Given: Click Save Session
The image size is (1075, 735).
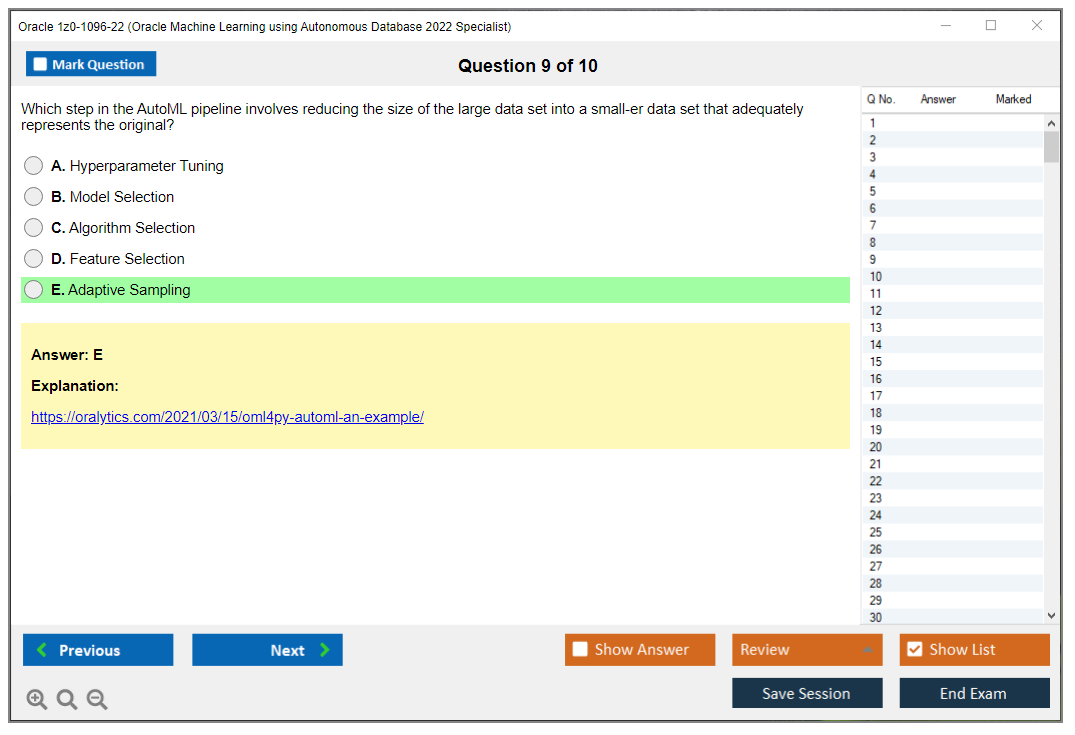Looking at the screenshot, I should point(807,692).
